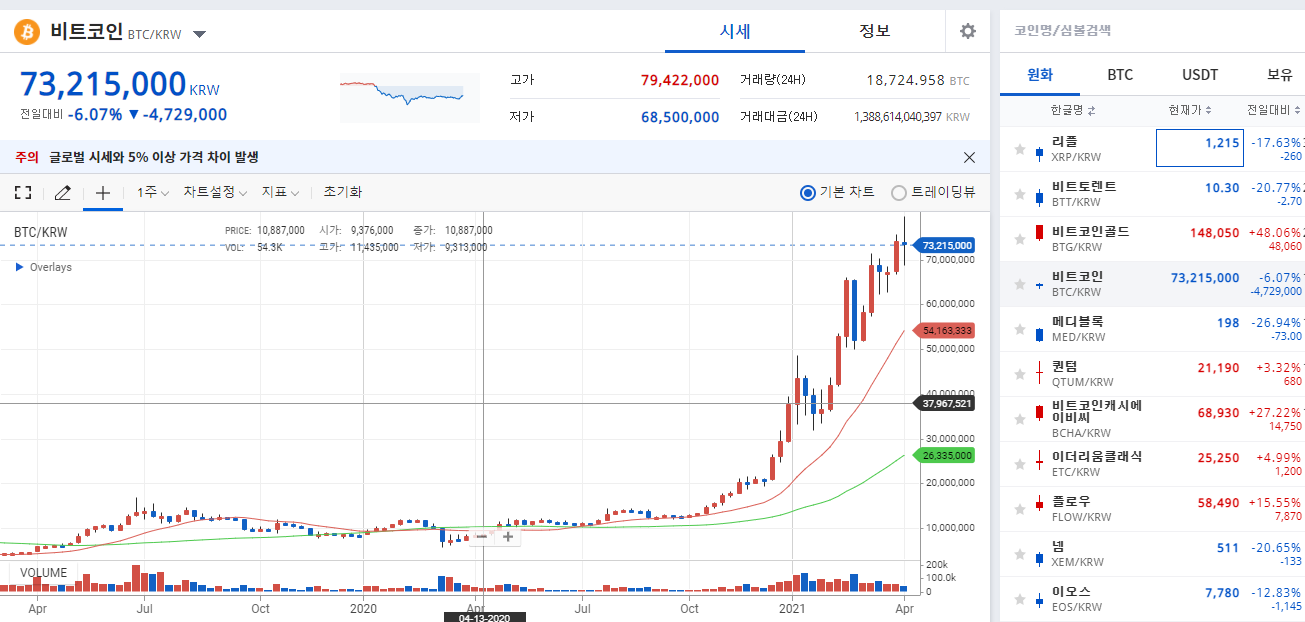Click the 73,215,000 current price tag on axis

coord(943,244)
